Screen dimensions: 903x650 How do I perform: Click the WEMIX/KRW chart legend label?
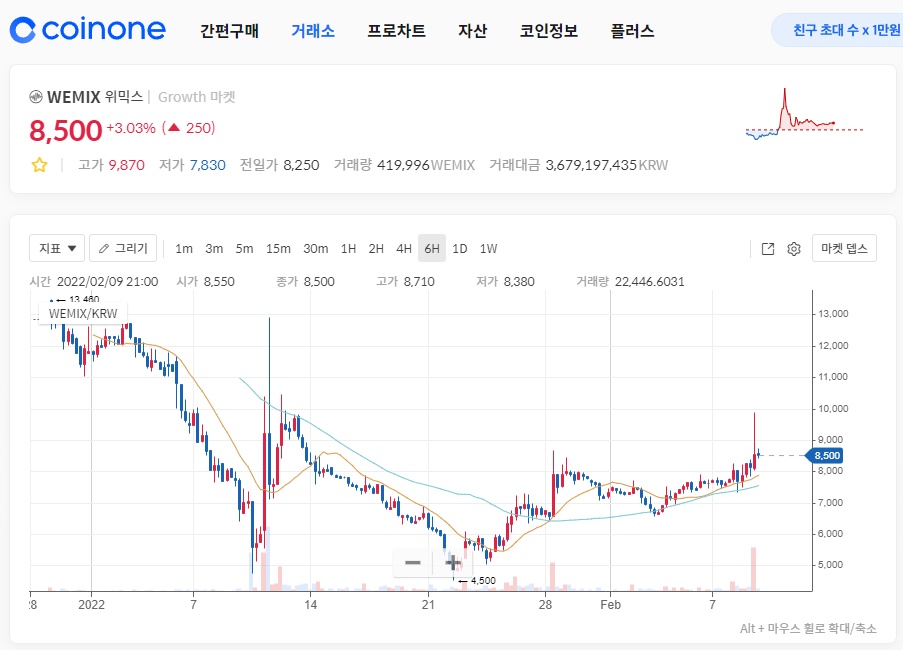coord(83,314)
